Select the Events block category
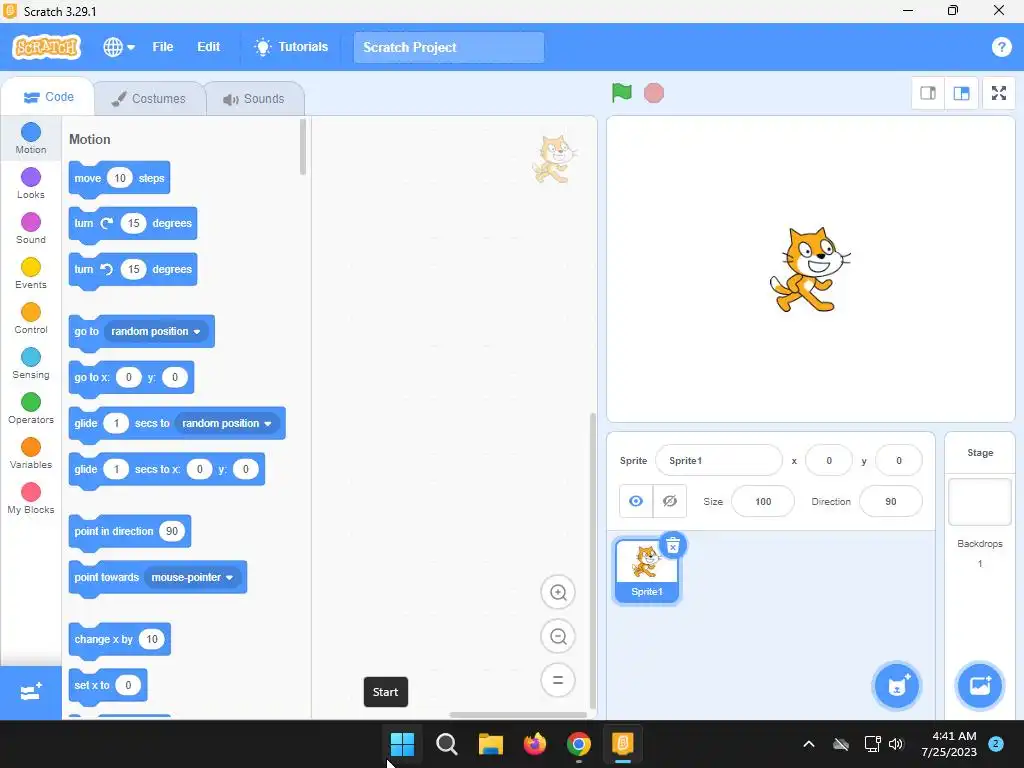 pyautogui.click(x=31, y=274)
